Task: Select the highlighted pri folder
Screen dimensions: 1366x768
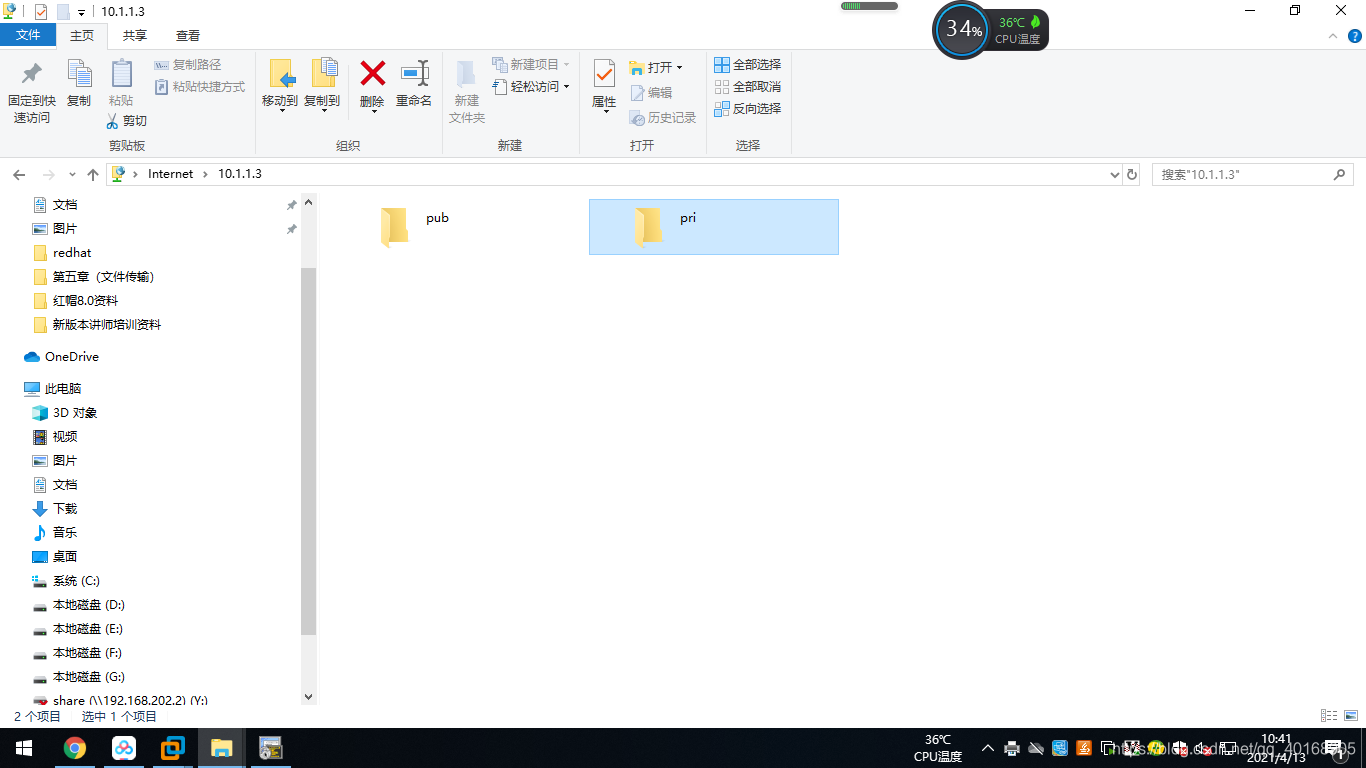Action: (x=714, y=227)
